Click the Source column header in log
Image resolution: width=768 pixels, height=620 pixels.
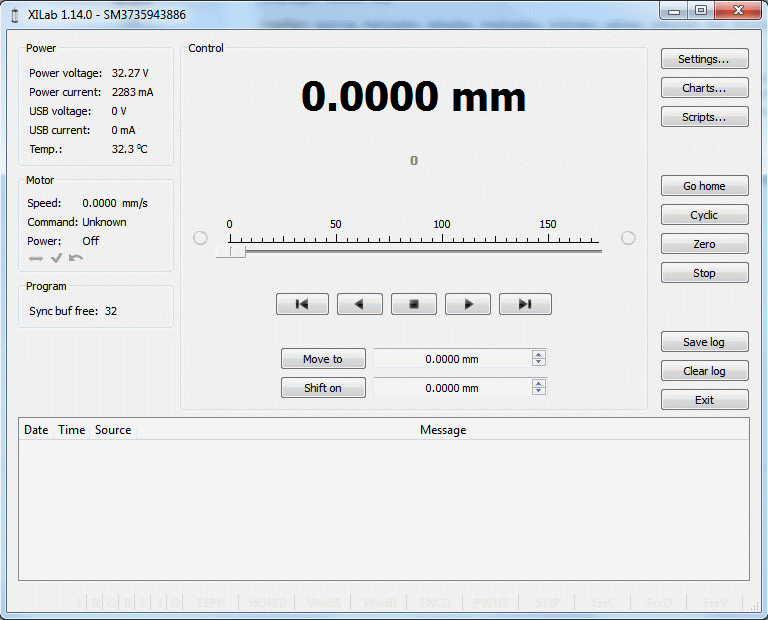(x=113, y=430)
